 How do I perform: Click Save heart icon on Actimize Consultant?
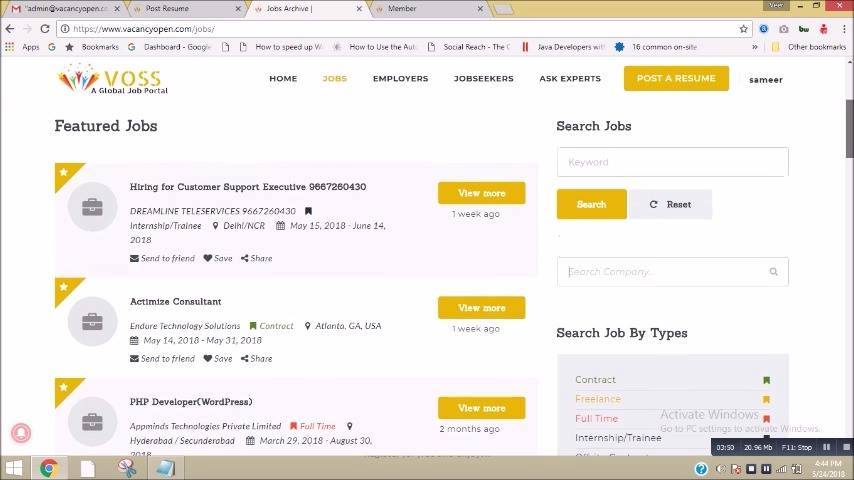208,359
